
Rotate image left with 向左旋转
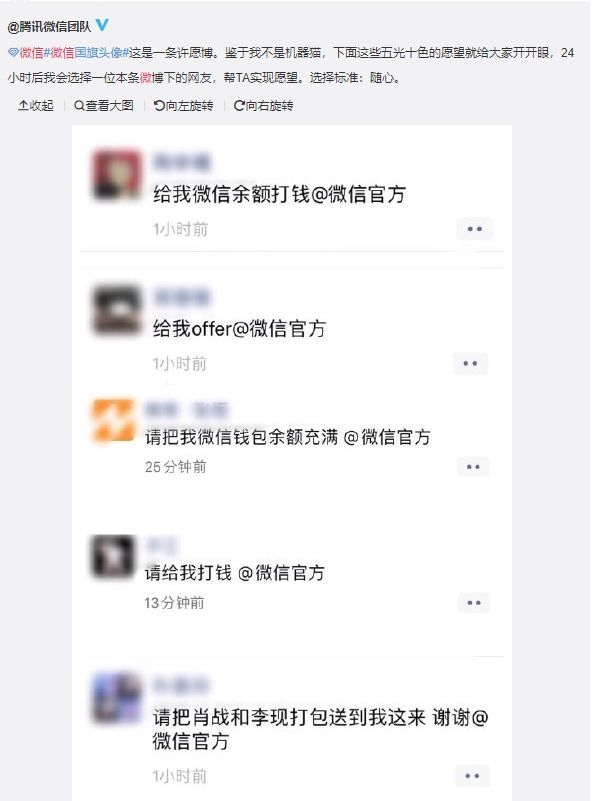(x=183, y=106)
